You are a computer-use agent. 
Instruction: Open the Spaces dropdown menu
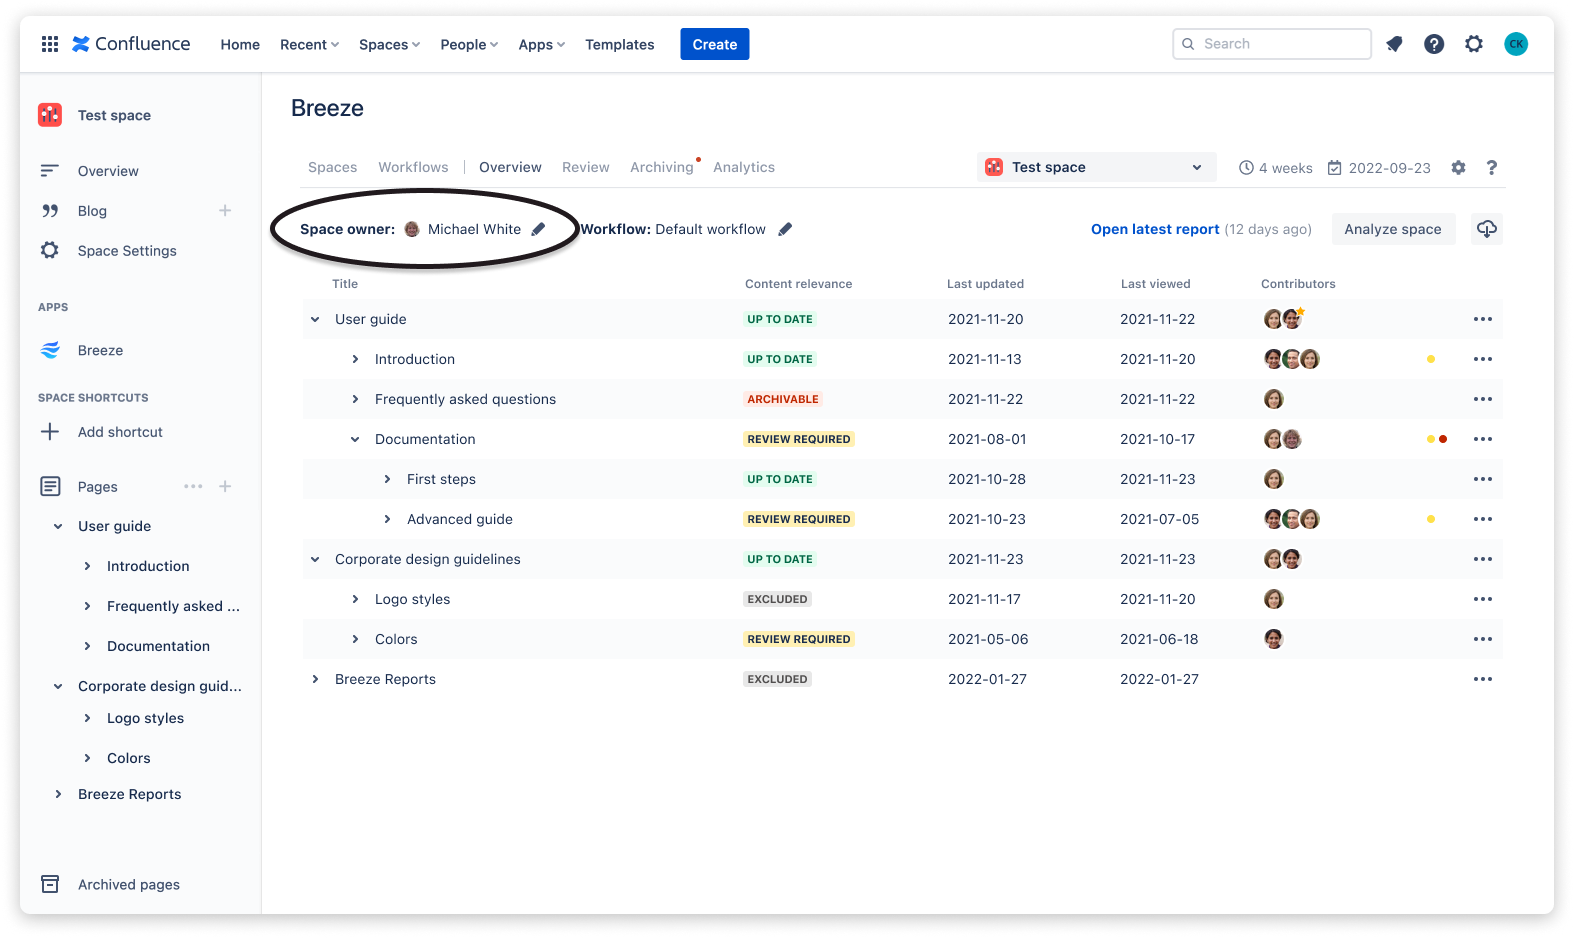[389, 45]
